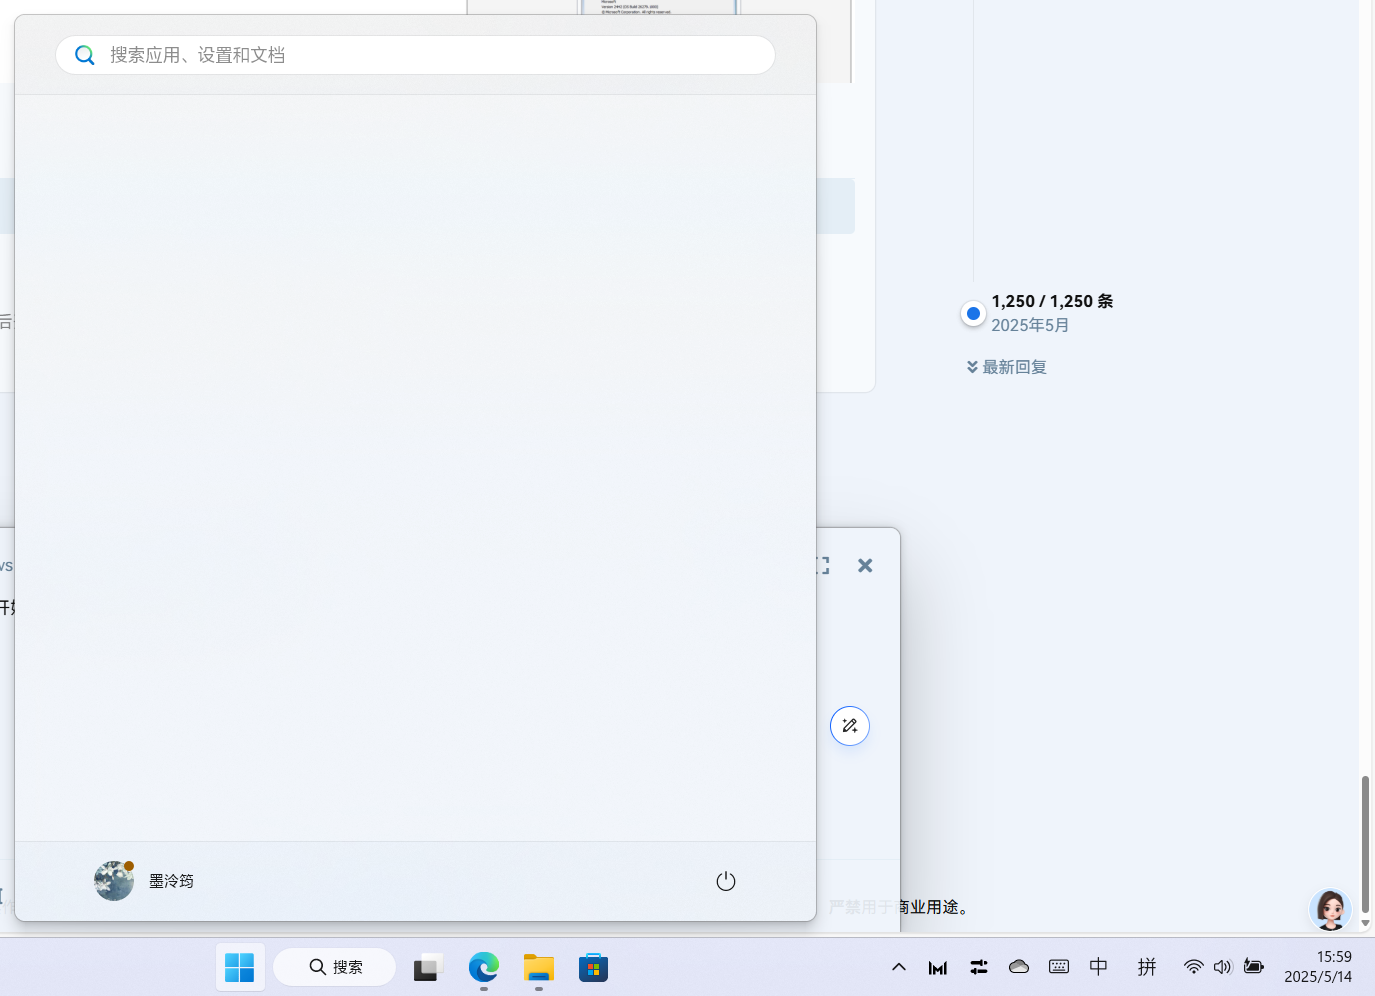Open Wi-Fi network quick settings
The height and width of the screenshot is (996, 1375).
point(1193,966)
